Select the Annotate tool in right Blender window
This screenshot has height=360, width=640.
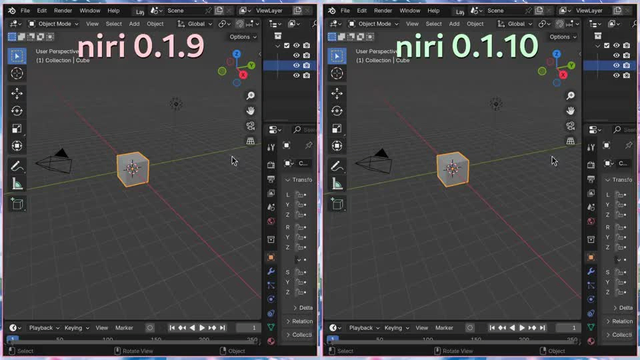point(337,166)
